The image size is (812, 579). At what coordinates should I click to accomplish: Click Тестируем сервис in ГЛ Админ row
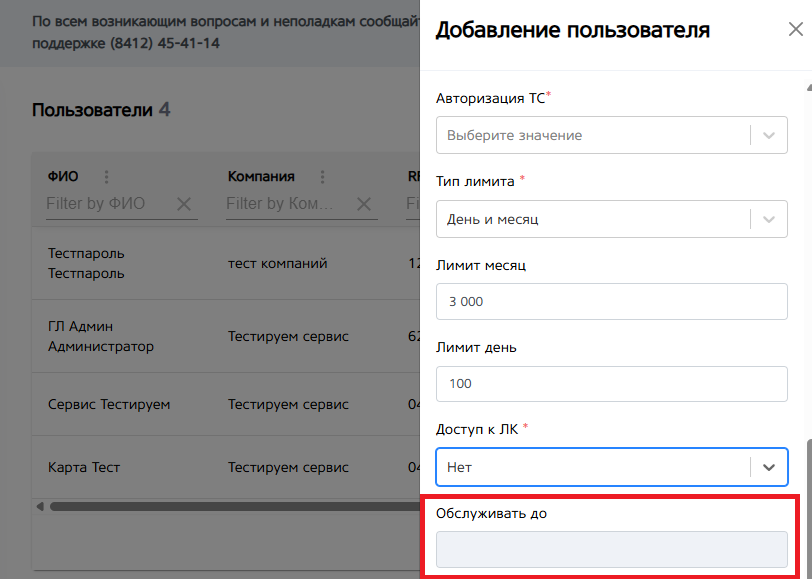[x=288, y=336]
